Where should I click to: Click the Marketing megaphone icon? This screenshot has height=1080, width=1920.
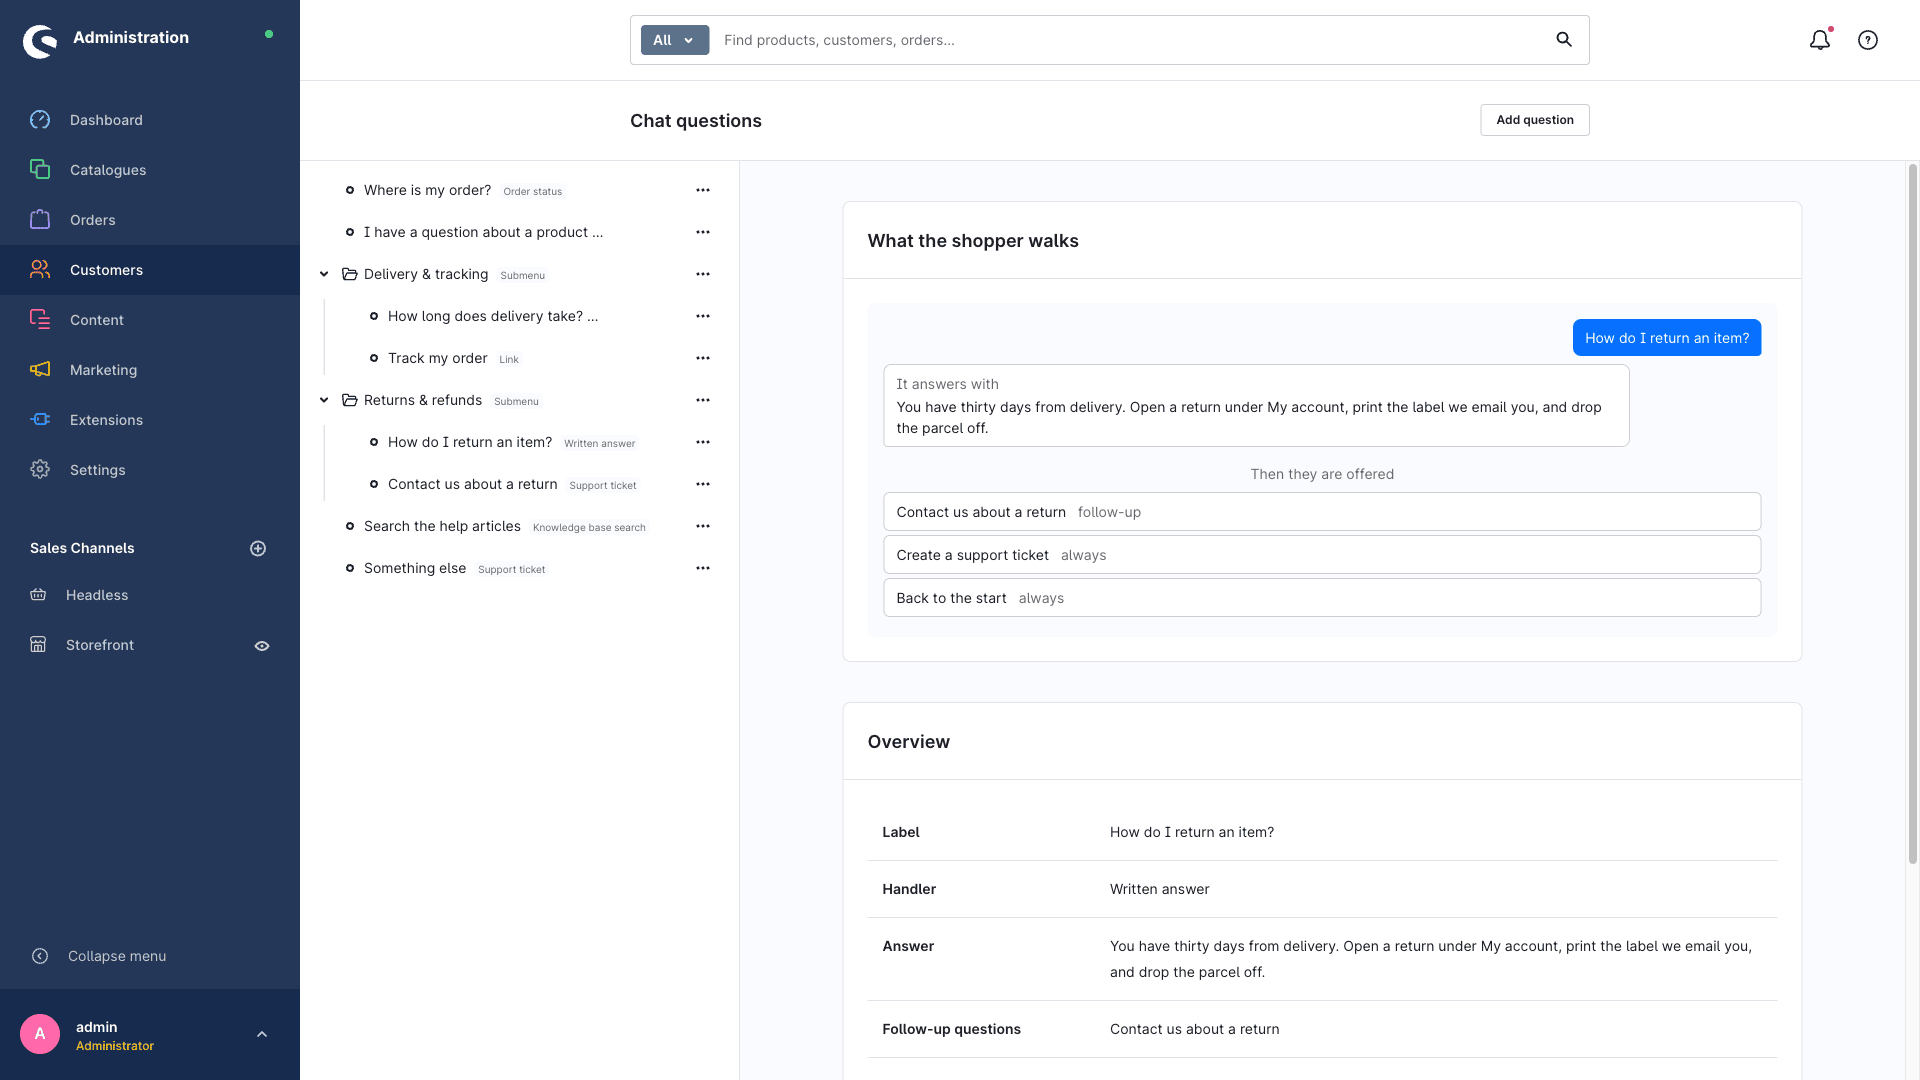click(x=40, y=370)
